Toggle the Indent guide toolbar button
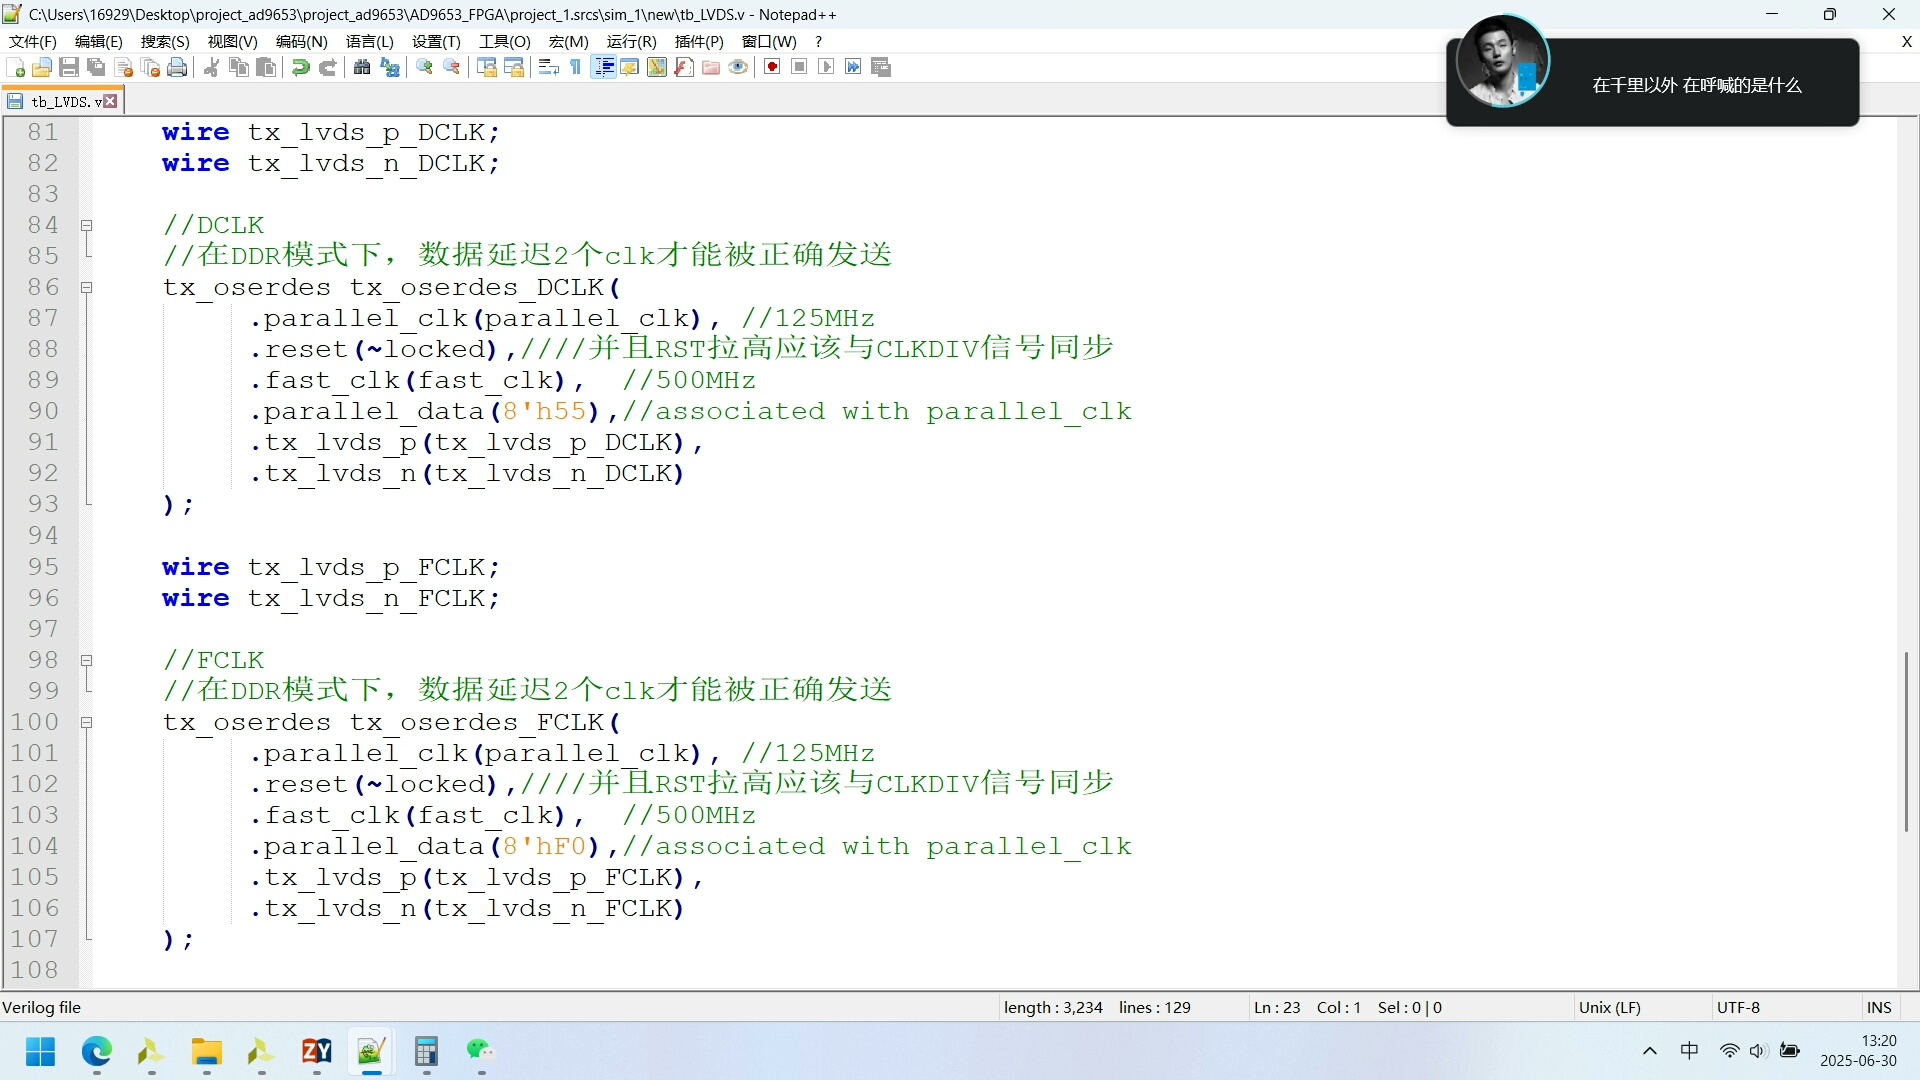 click(x=603, y=67)
